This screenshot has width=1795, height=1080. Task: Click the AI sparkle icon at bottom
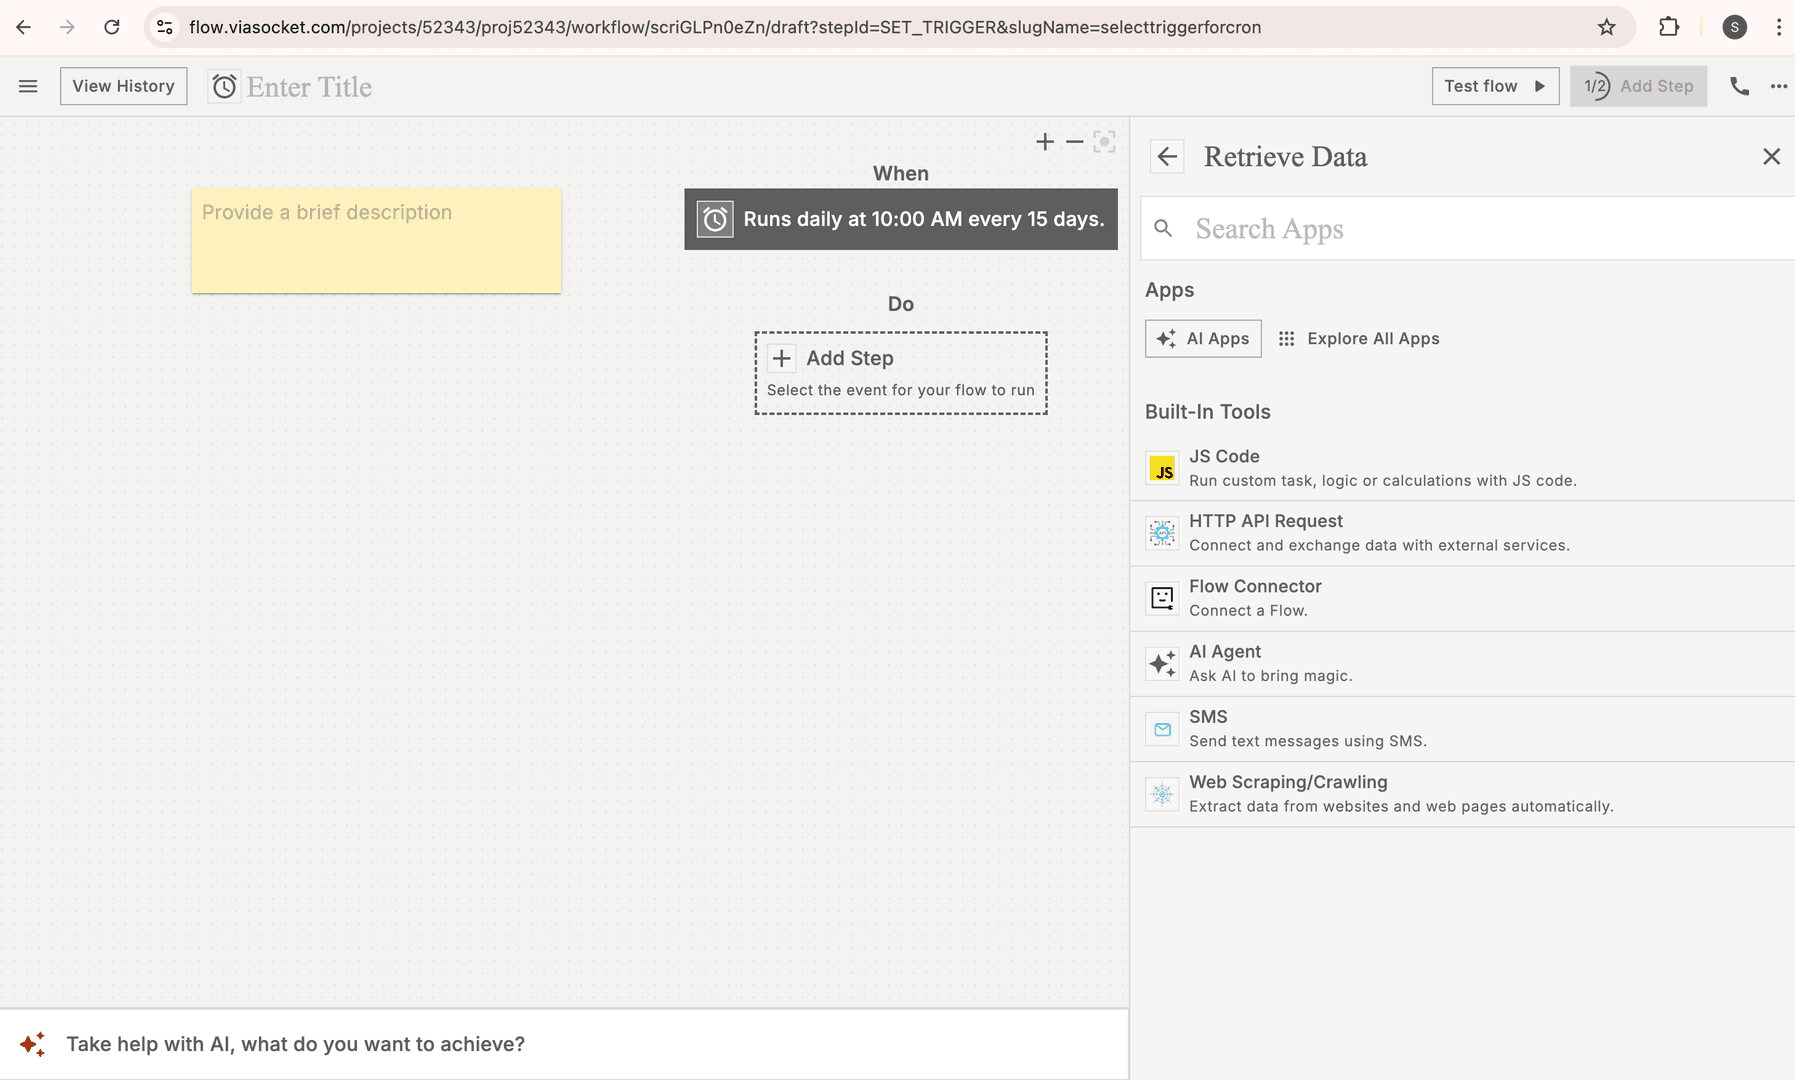[x=32, y=1044]
